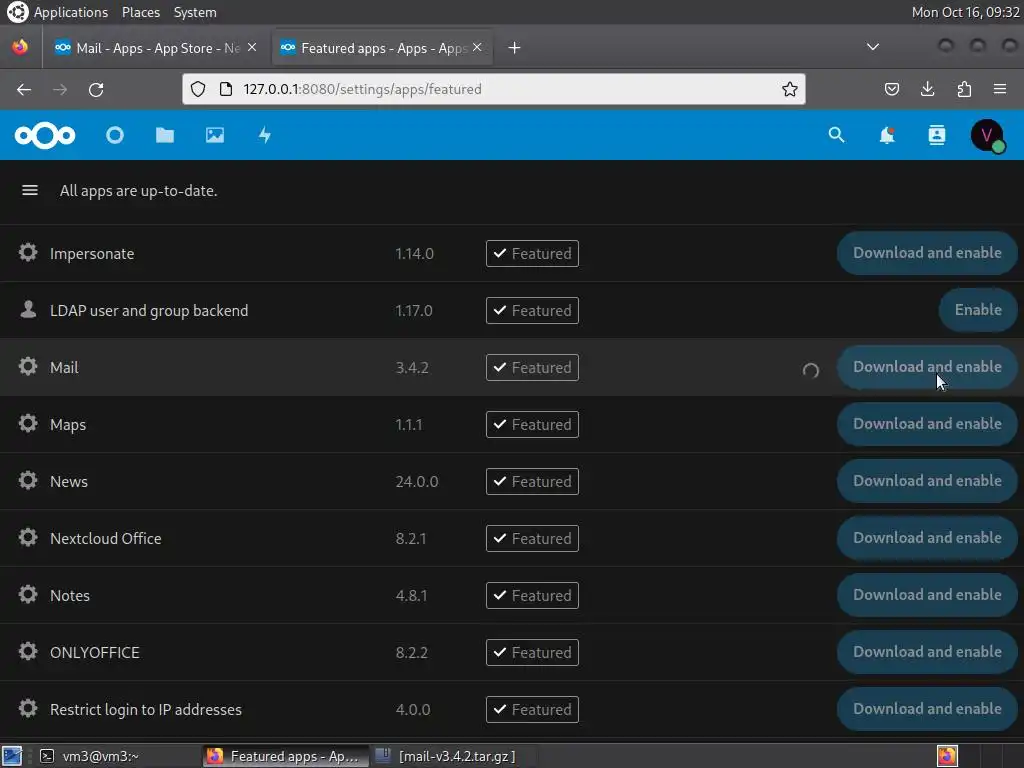1024x768 pixels.
Task: Open the Dashboard circle icon
Action: [115, 135]
